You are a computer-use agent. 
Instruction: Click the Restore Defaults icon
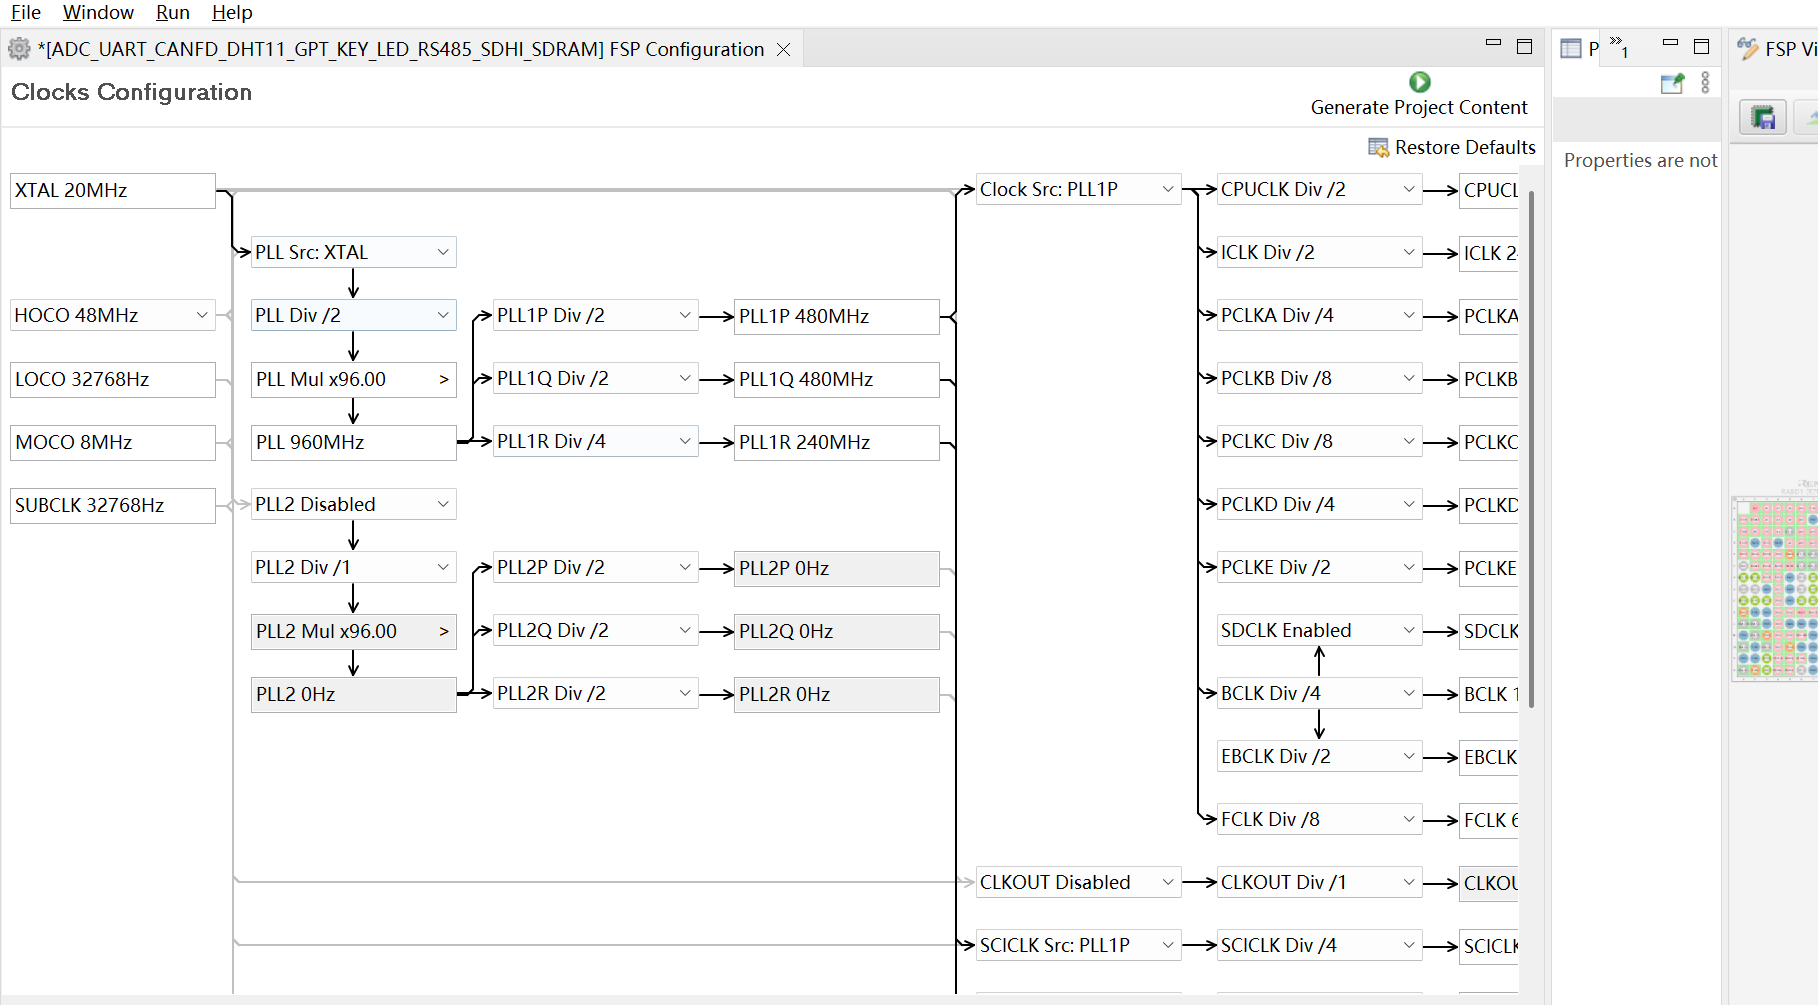1378,148
